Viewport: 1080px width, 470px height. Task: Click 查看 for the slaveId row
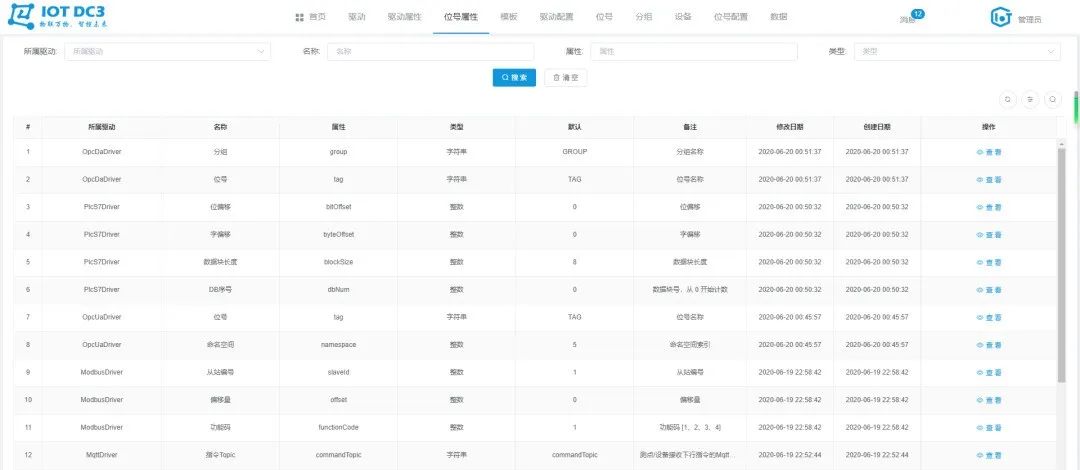(988, 373)
